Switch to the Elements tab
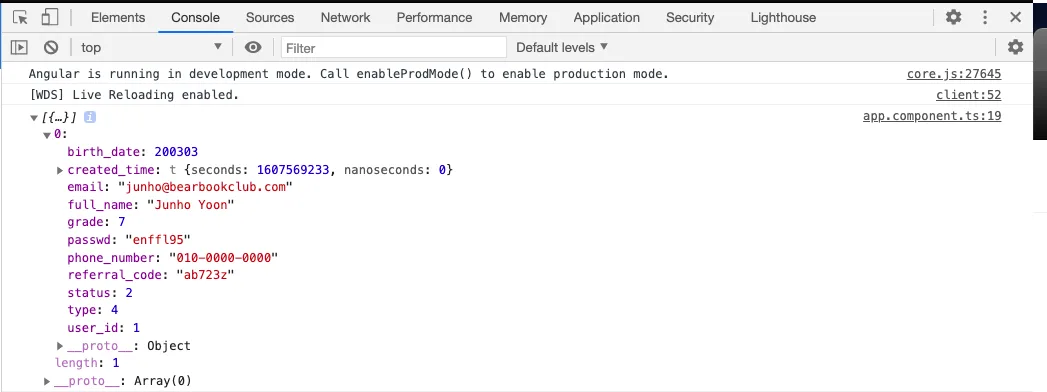The image size is (1047, 392). tap(118, 17)
